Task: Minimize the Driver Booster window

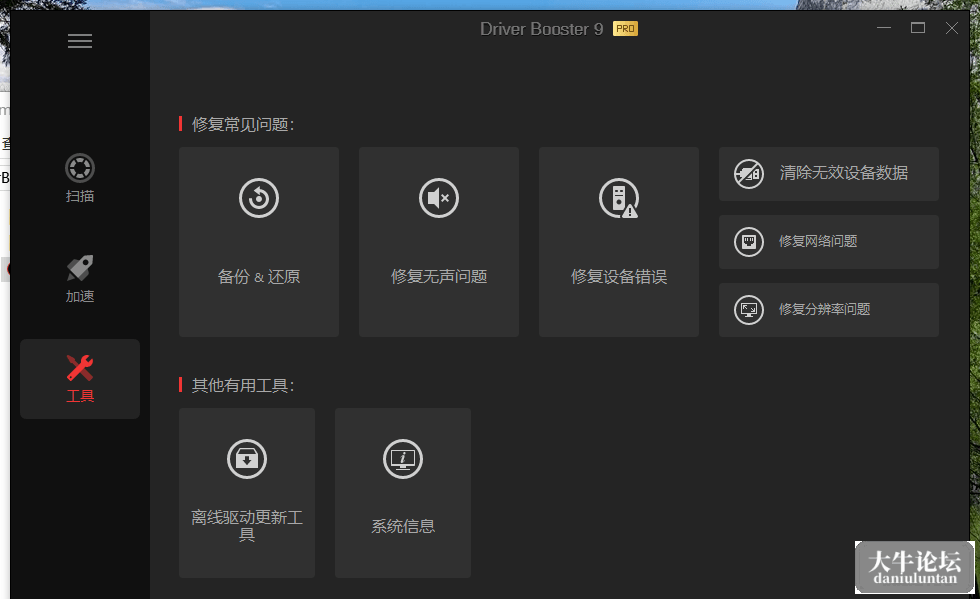Action: point(884,28)
